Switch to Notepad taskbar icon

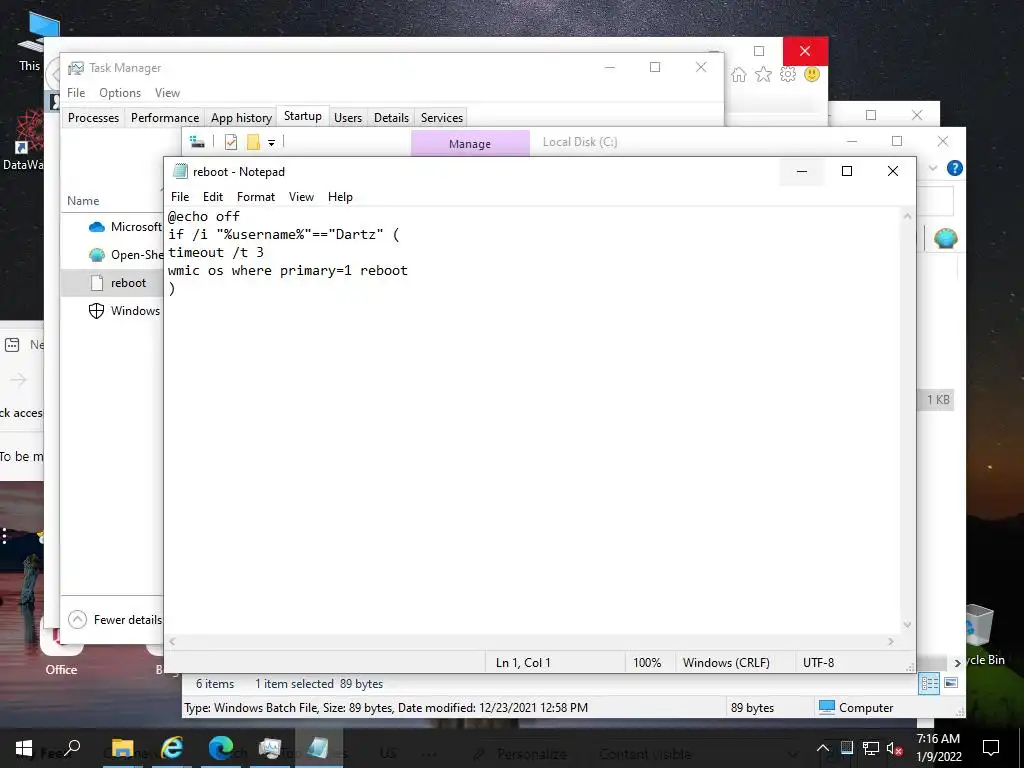pos(318,748)
